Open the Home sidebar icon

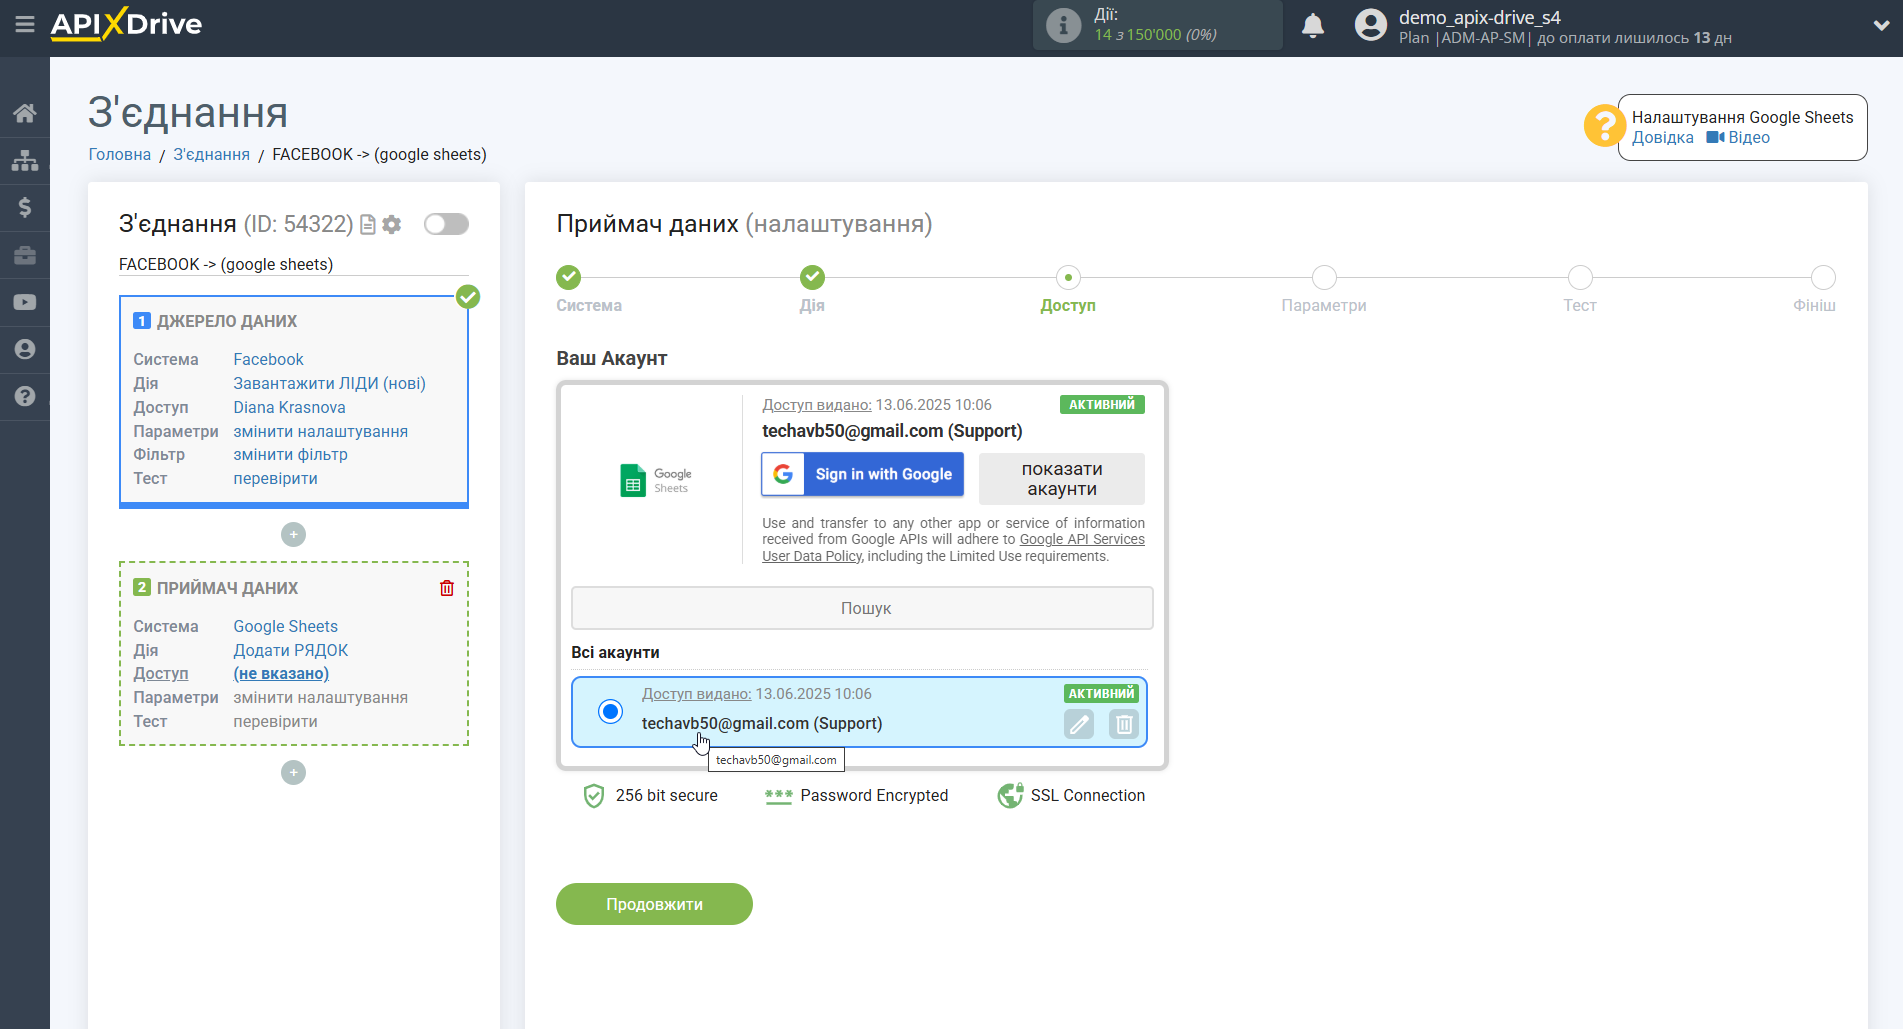pos(25,113)
